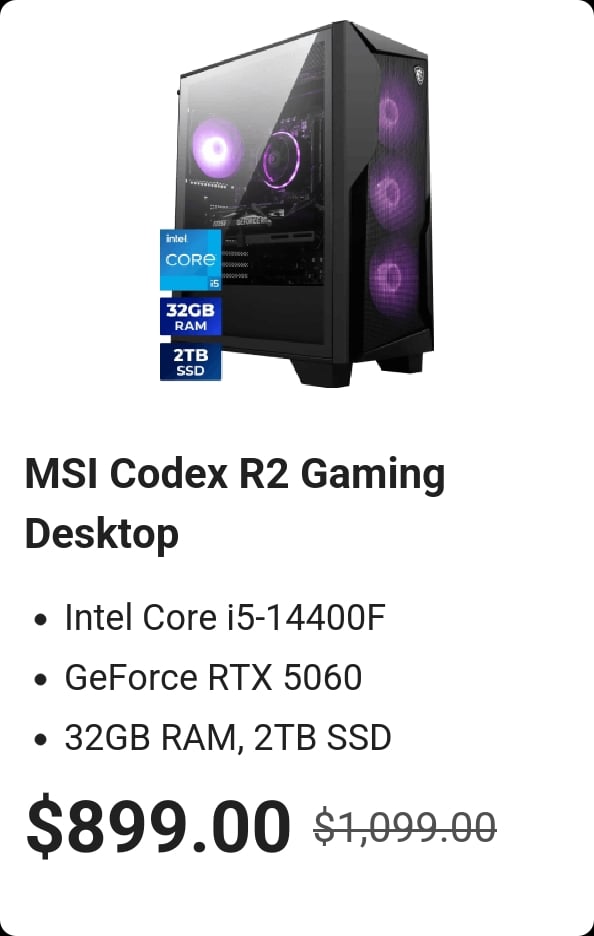Image resolution: width=594 pixels, height=936 pixels.
Task: Click the 2TB SSD badge
Action: click(x=190, y=362)
